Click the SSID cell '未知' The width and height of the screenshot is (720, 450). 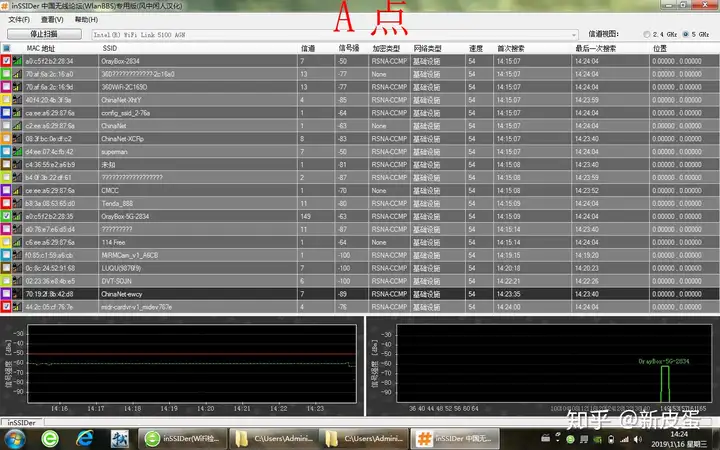pos(108,164)
